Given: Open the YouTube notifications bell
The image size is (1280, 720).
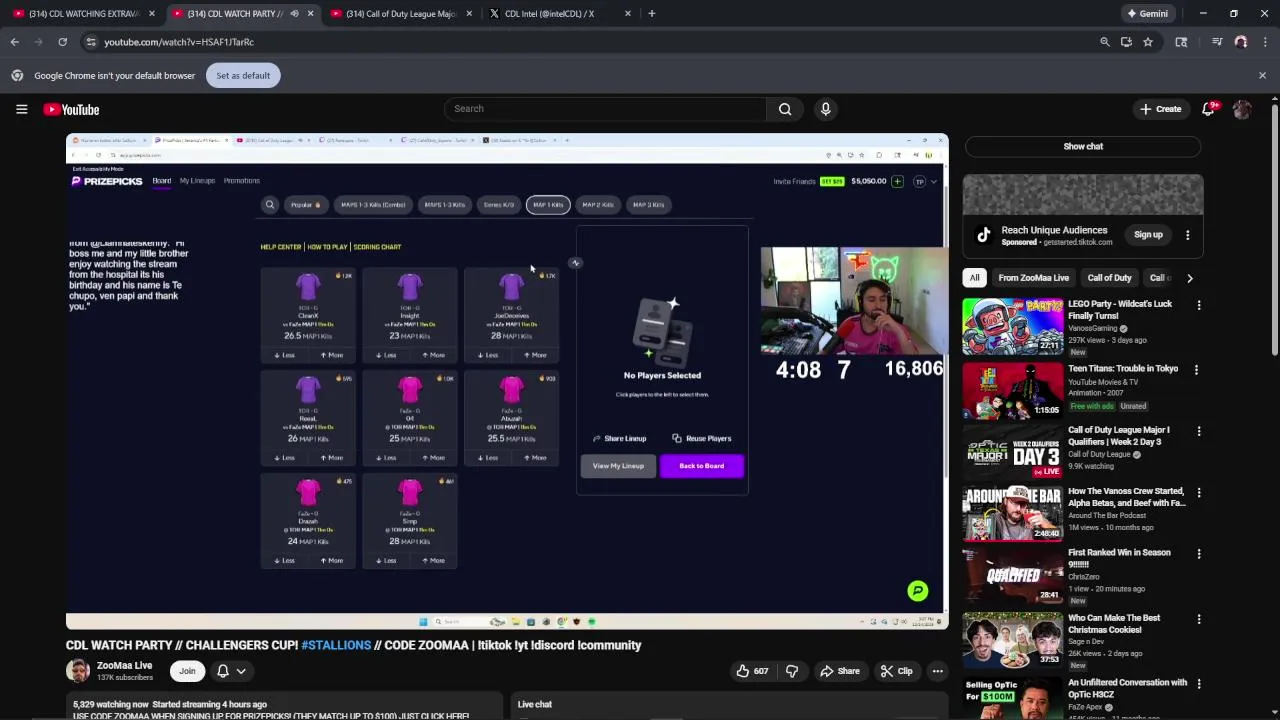Looking at the screenshot, I should 1209,109.
